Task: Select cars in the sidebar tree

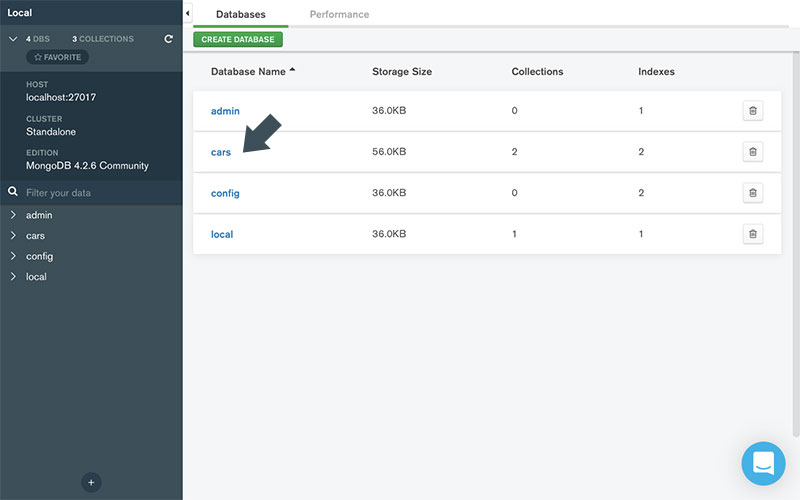Action: click(36, 236)
